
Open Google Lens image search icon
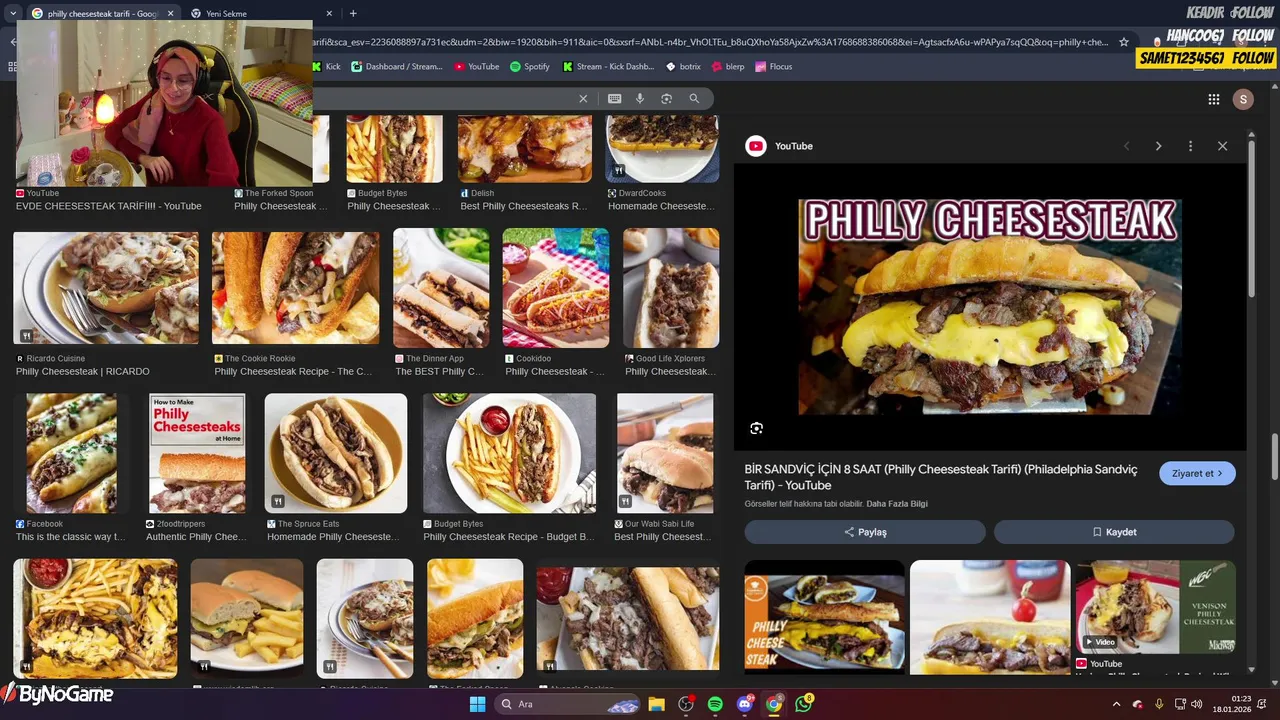tap(666, 98)
